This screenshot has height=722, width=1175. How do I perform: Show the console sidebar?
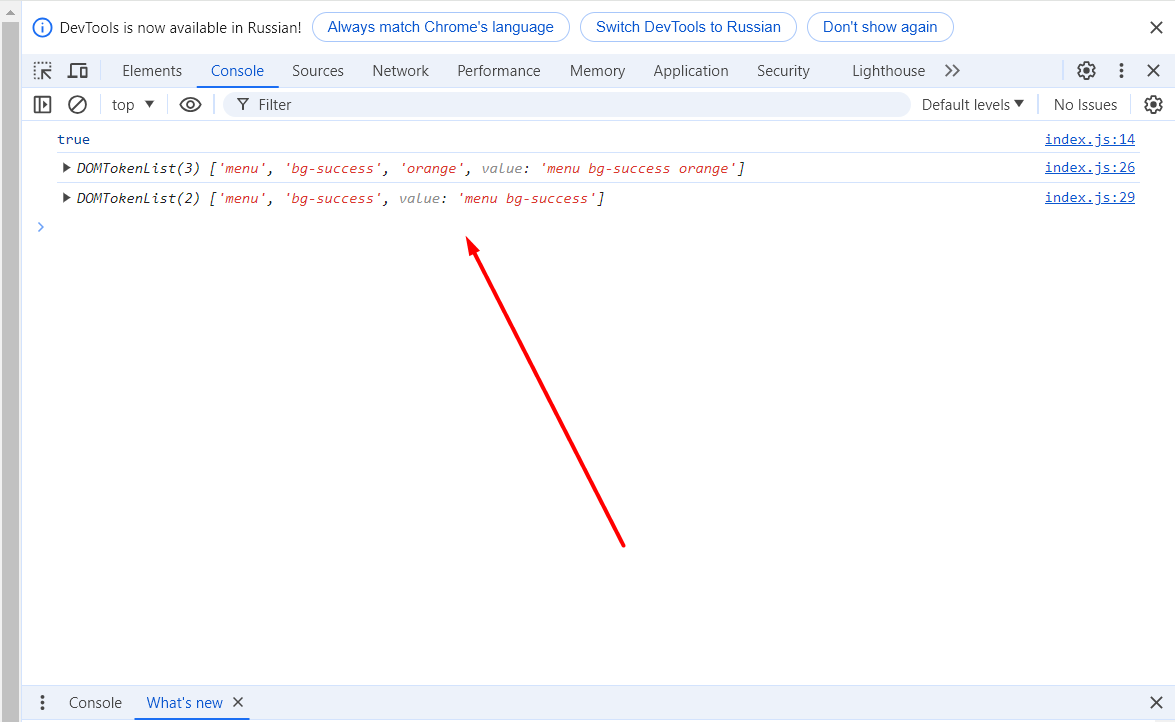tap(43, 104)
